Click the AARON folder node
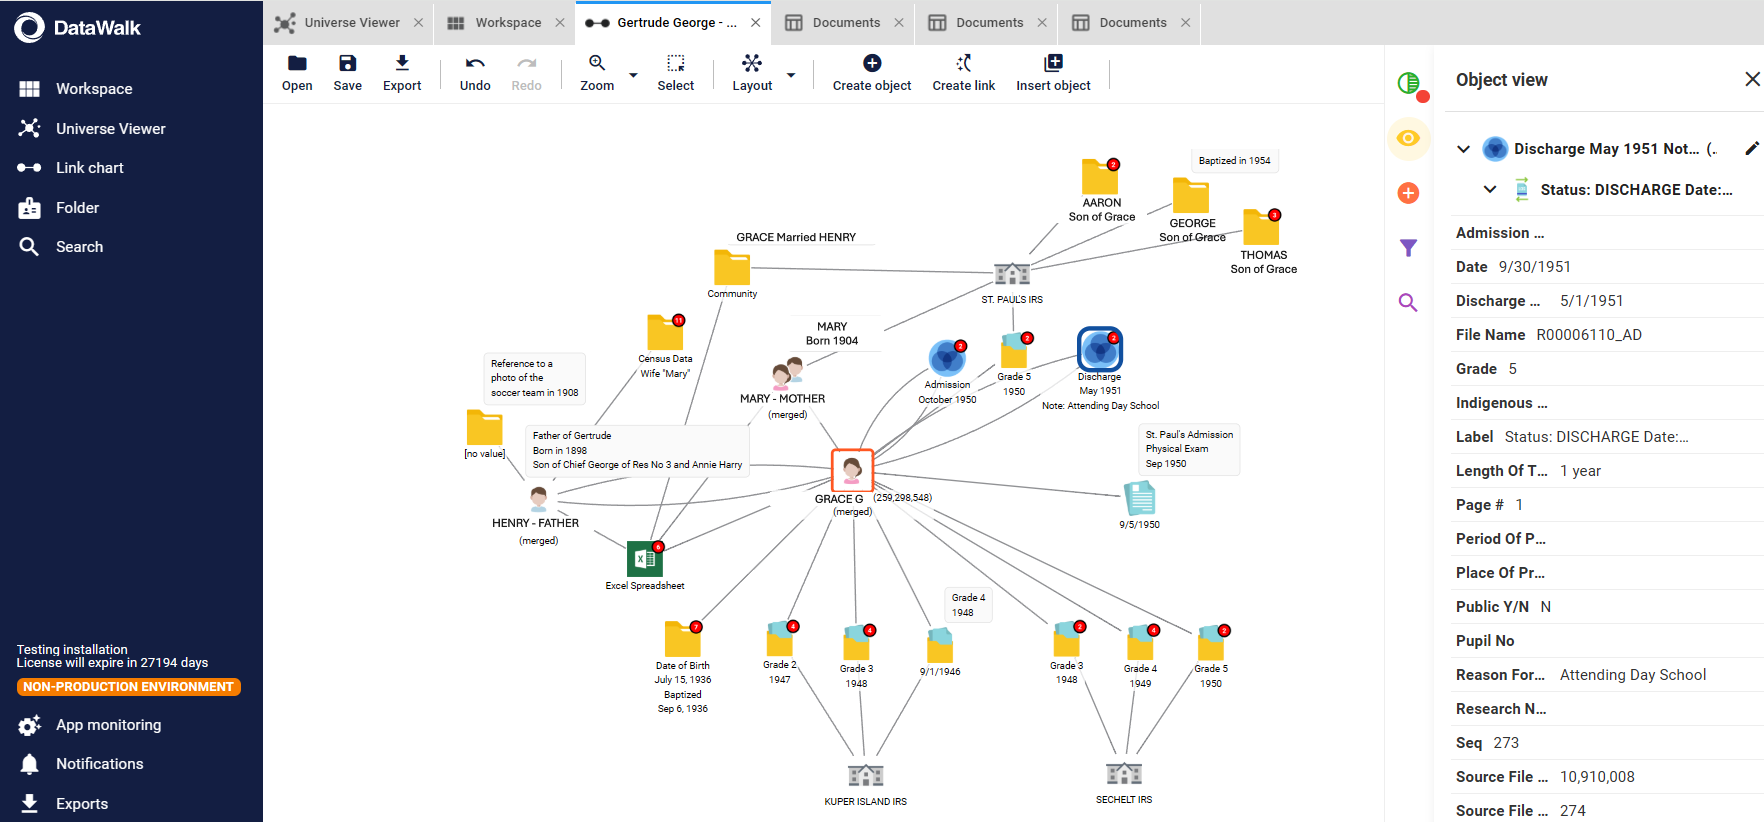The width and height of the screenshot is (1764, 822). pos(1100,177)
